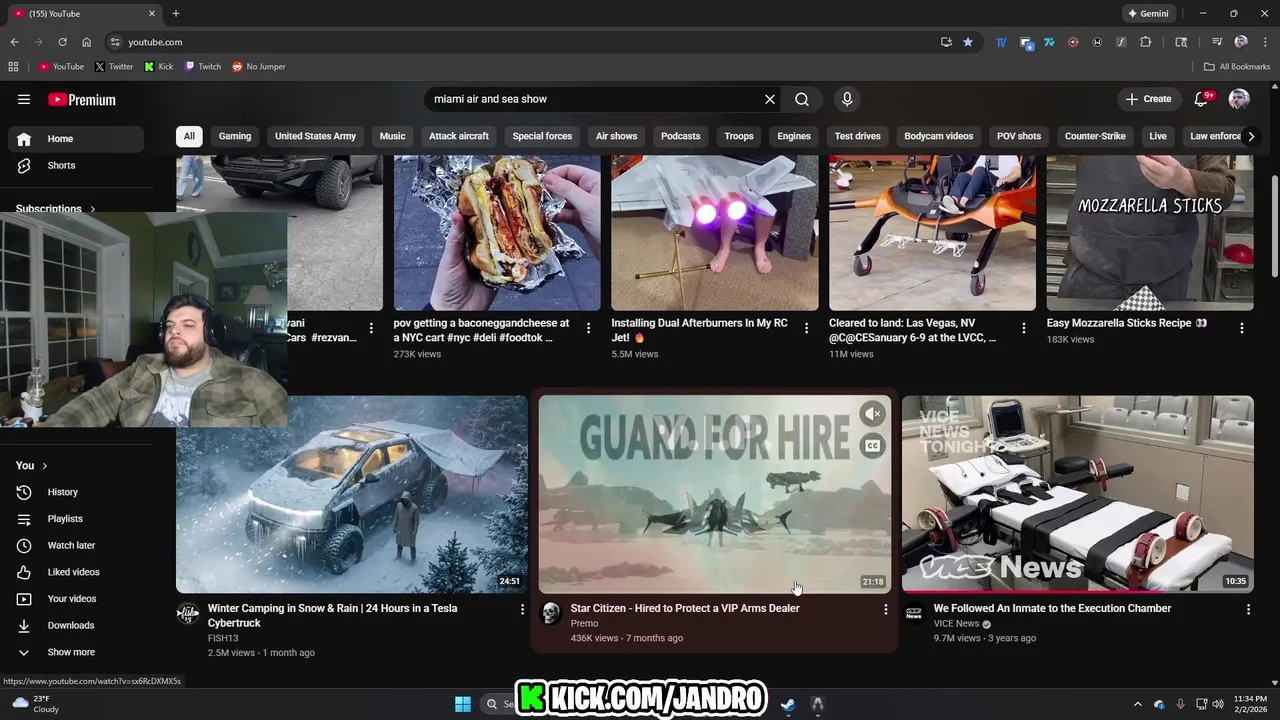Select the All filter chip

(x=189, y=136)
